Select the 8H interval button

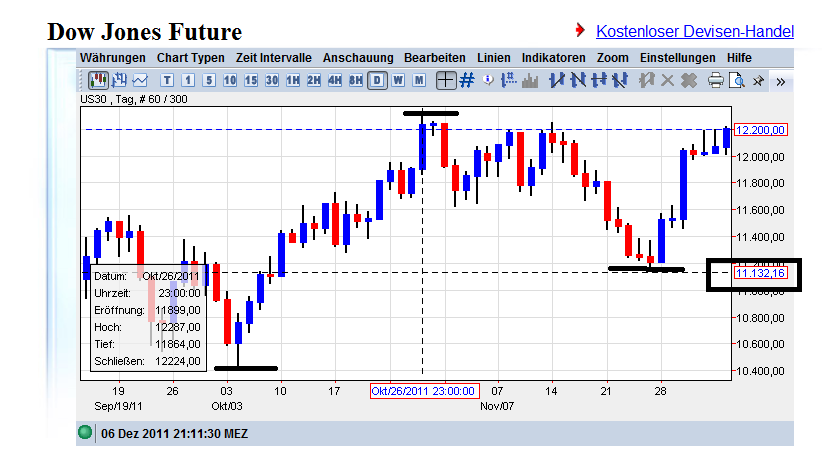(356, 81)
